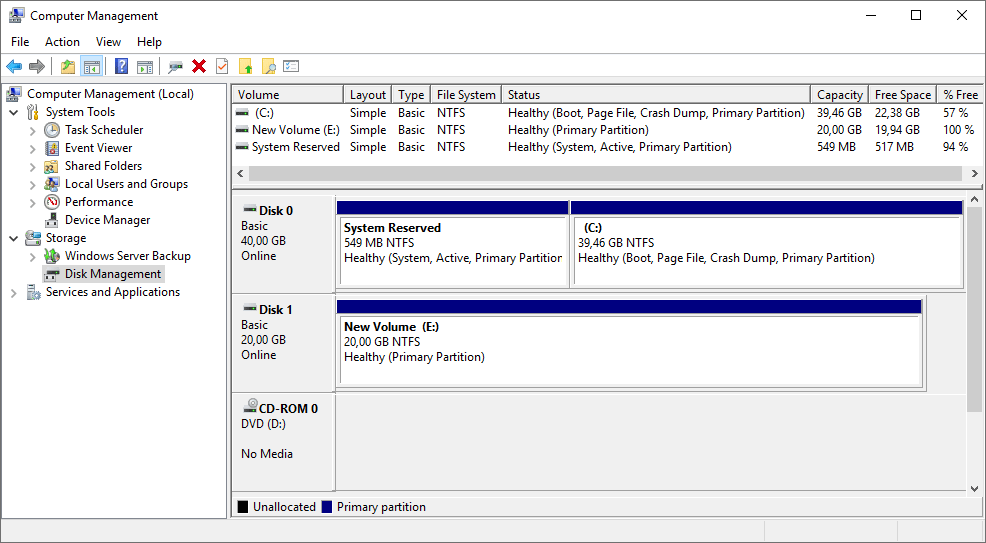Toggle Show/Hide Console Tree toolbar icon

92,66
